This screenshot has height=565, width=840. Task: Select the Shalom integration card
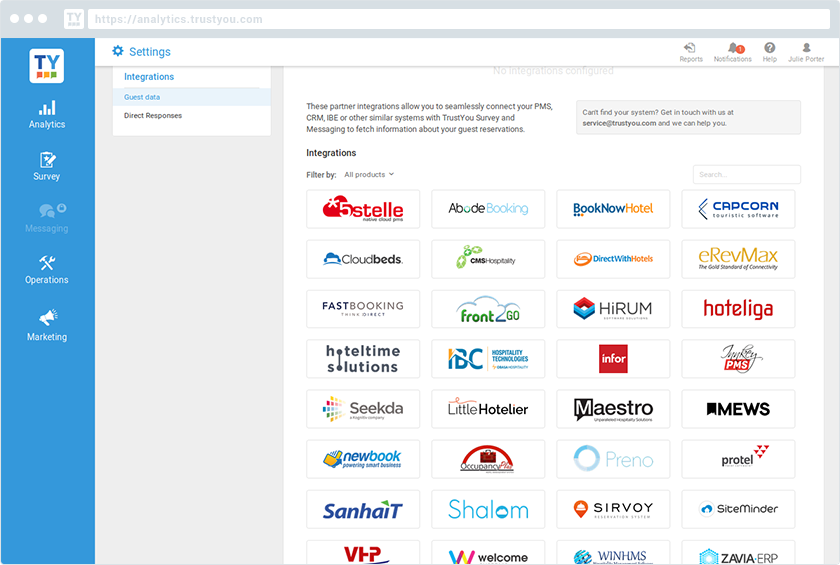tap(488, 509)
